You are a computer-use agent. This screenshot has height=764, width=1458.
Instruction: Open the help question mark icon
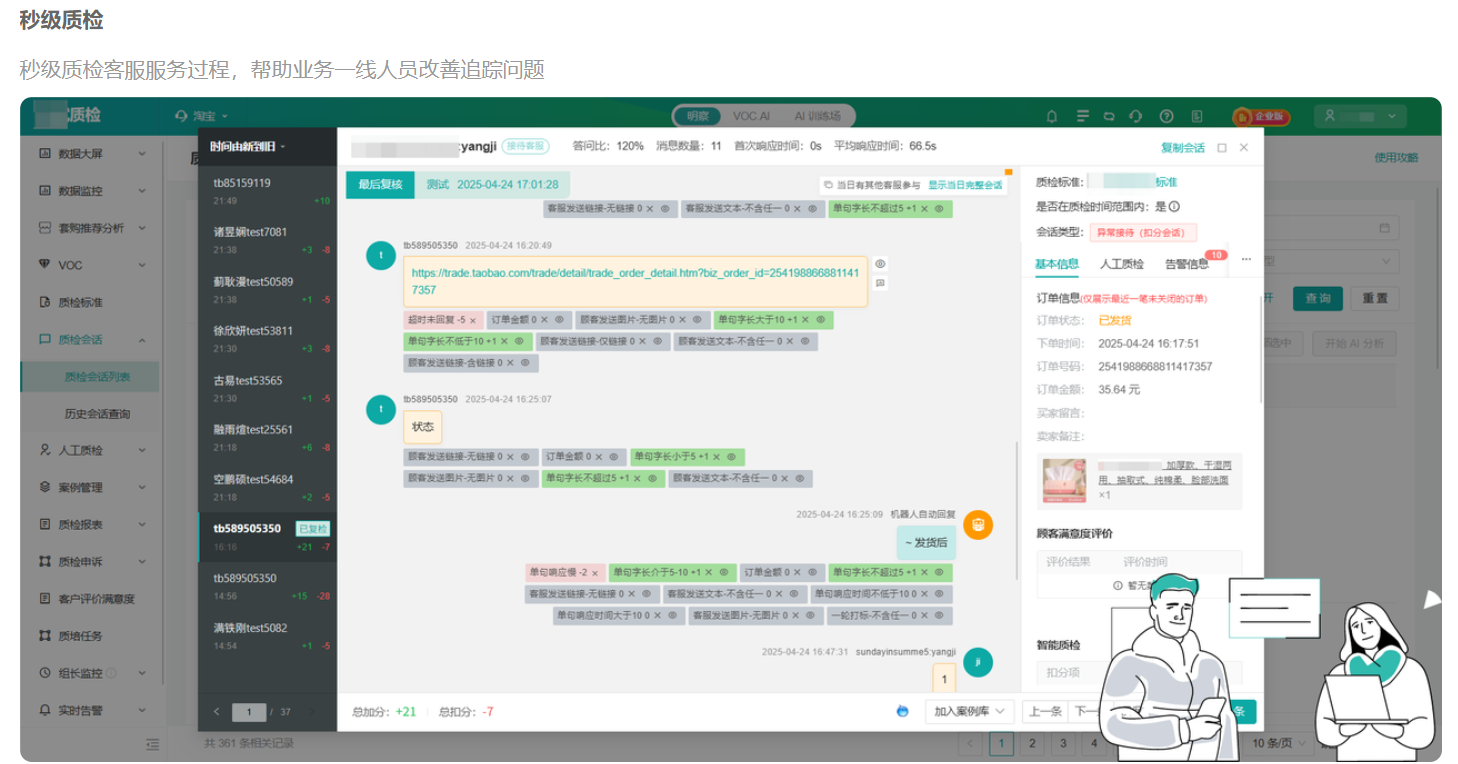[x=1166, y=116]
